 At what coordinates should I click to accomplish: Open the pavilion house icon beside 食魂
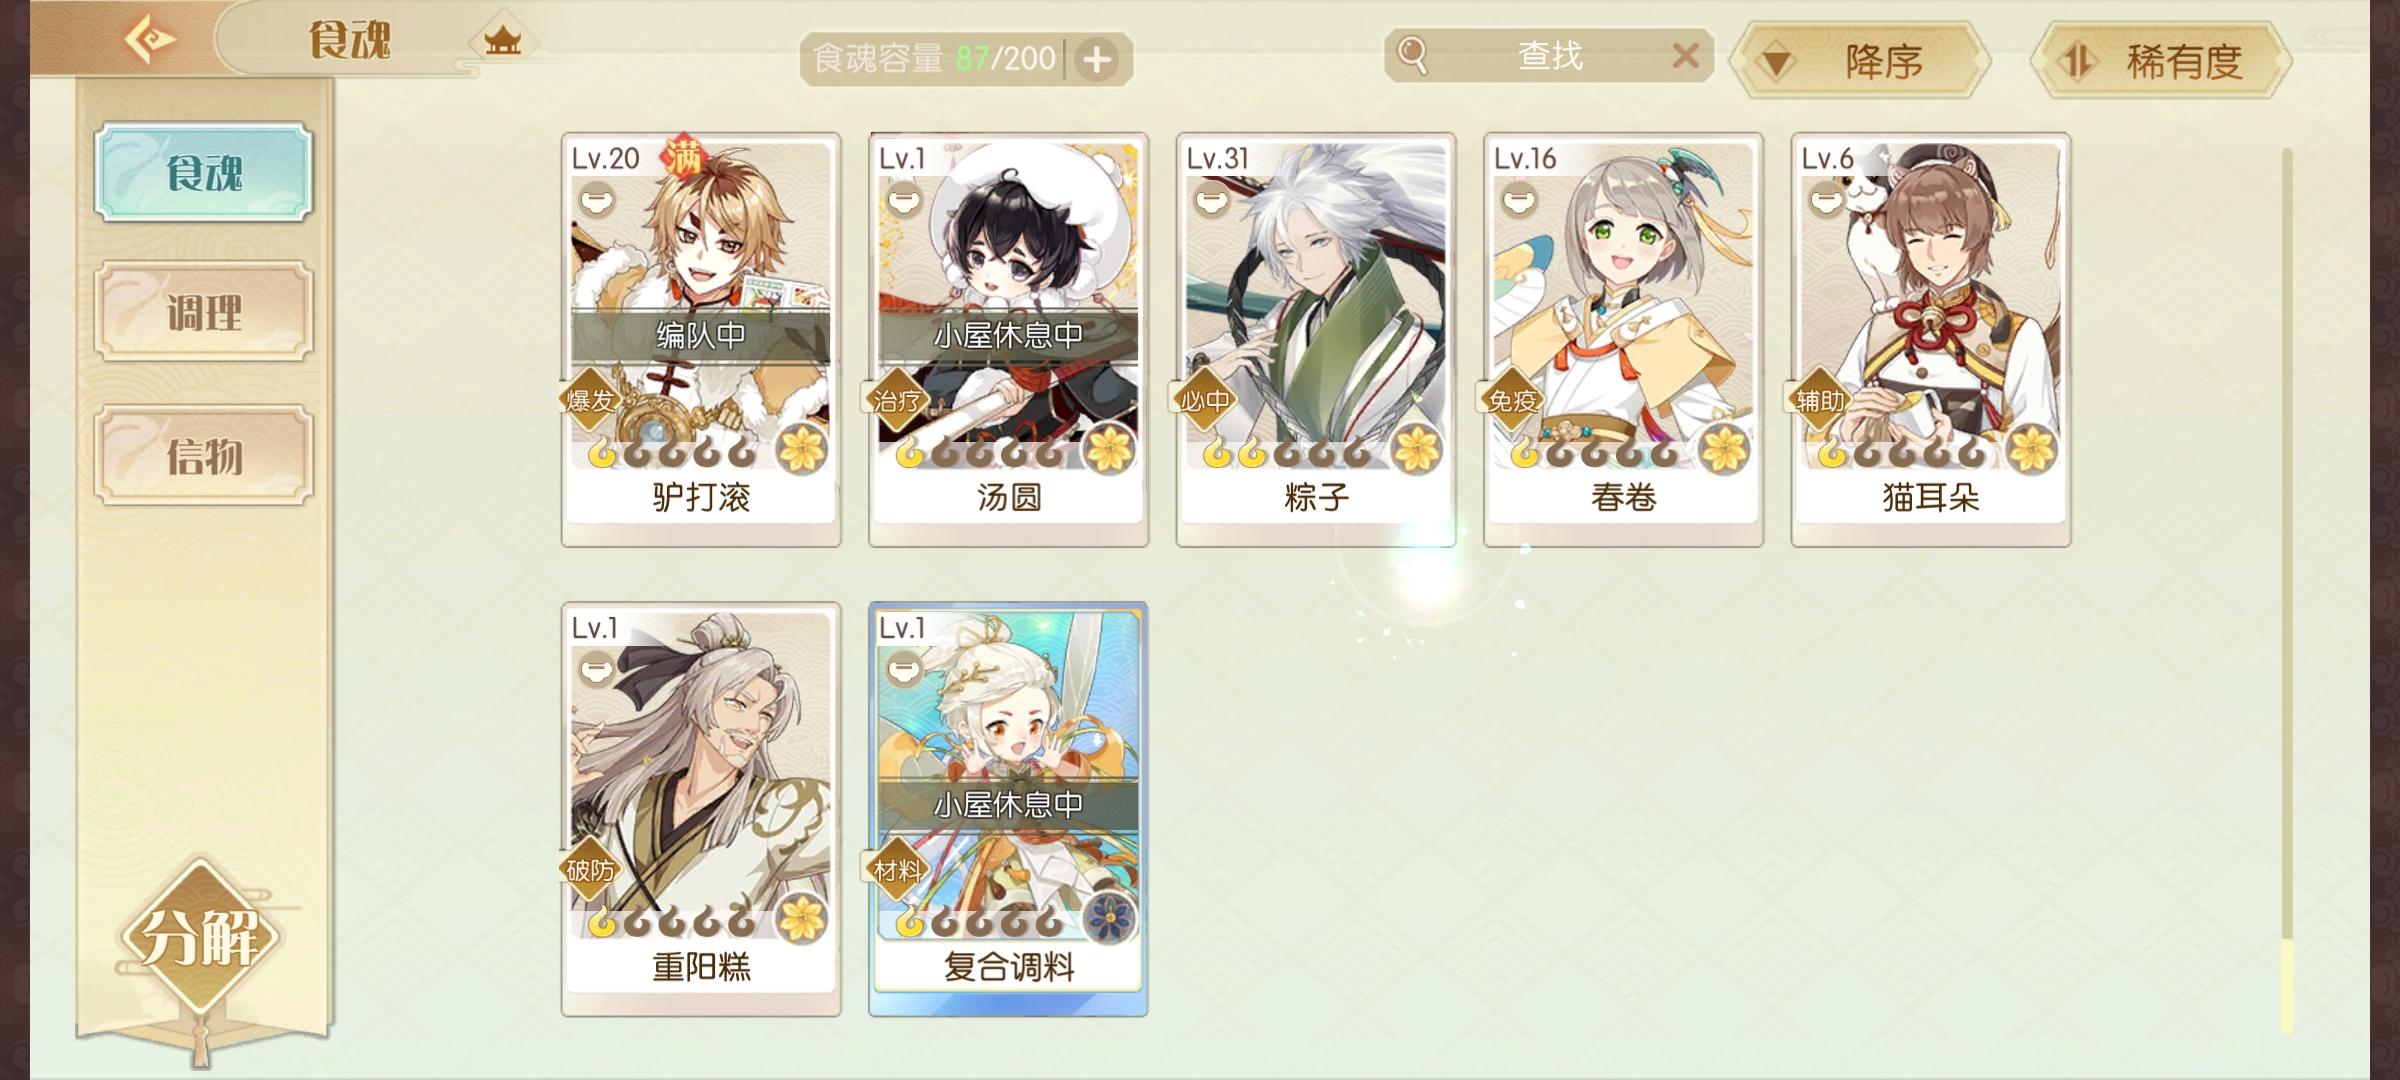pyautogui.click(x=502, y=41)
